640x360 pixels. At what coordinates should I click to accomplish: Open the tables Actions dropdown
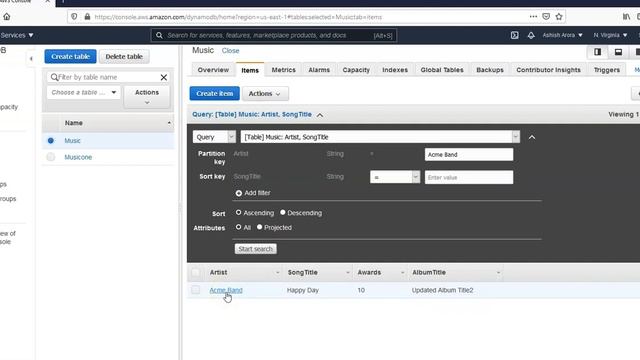point(147,97)
